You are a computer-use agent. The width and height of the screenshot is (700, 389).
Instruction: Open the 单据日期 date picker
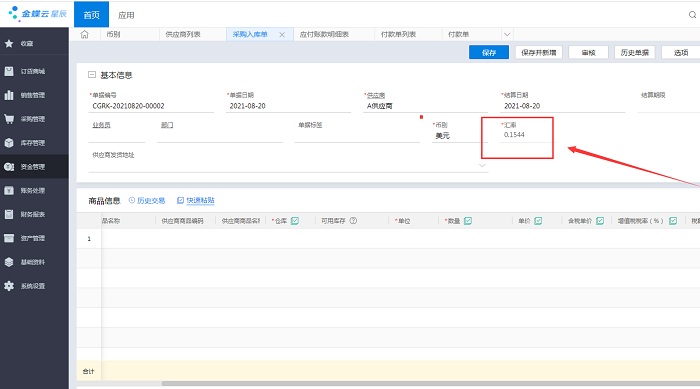pos(288,106)
